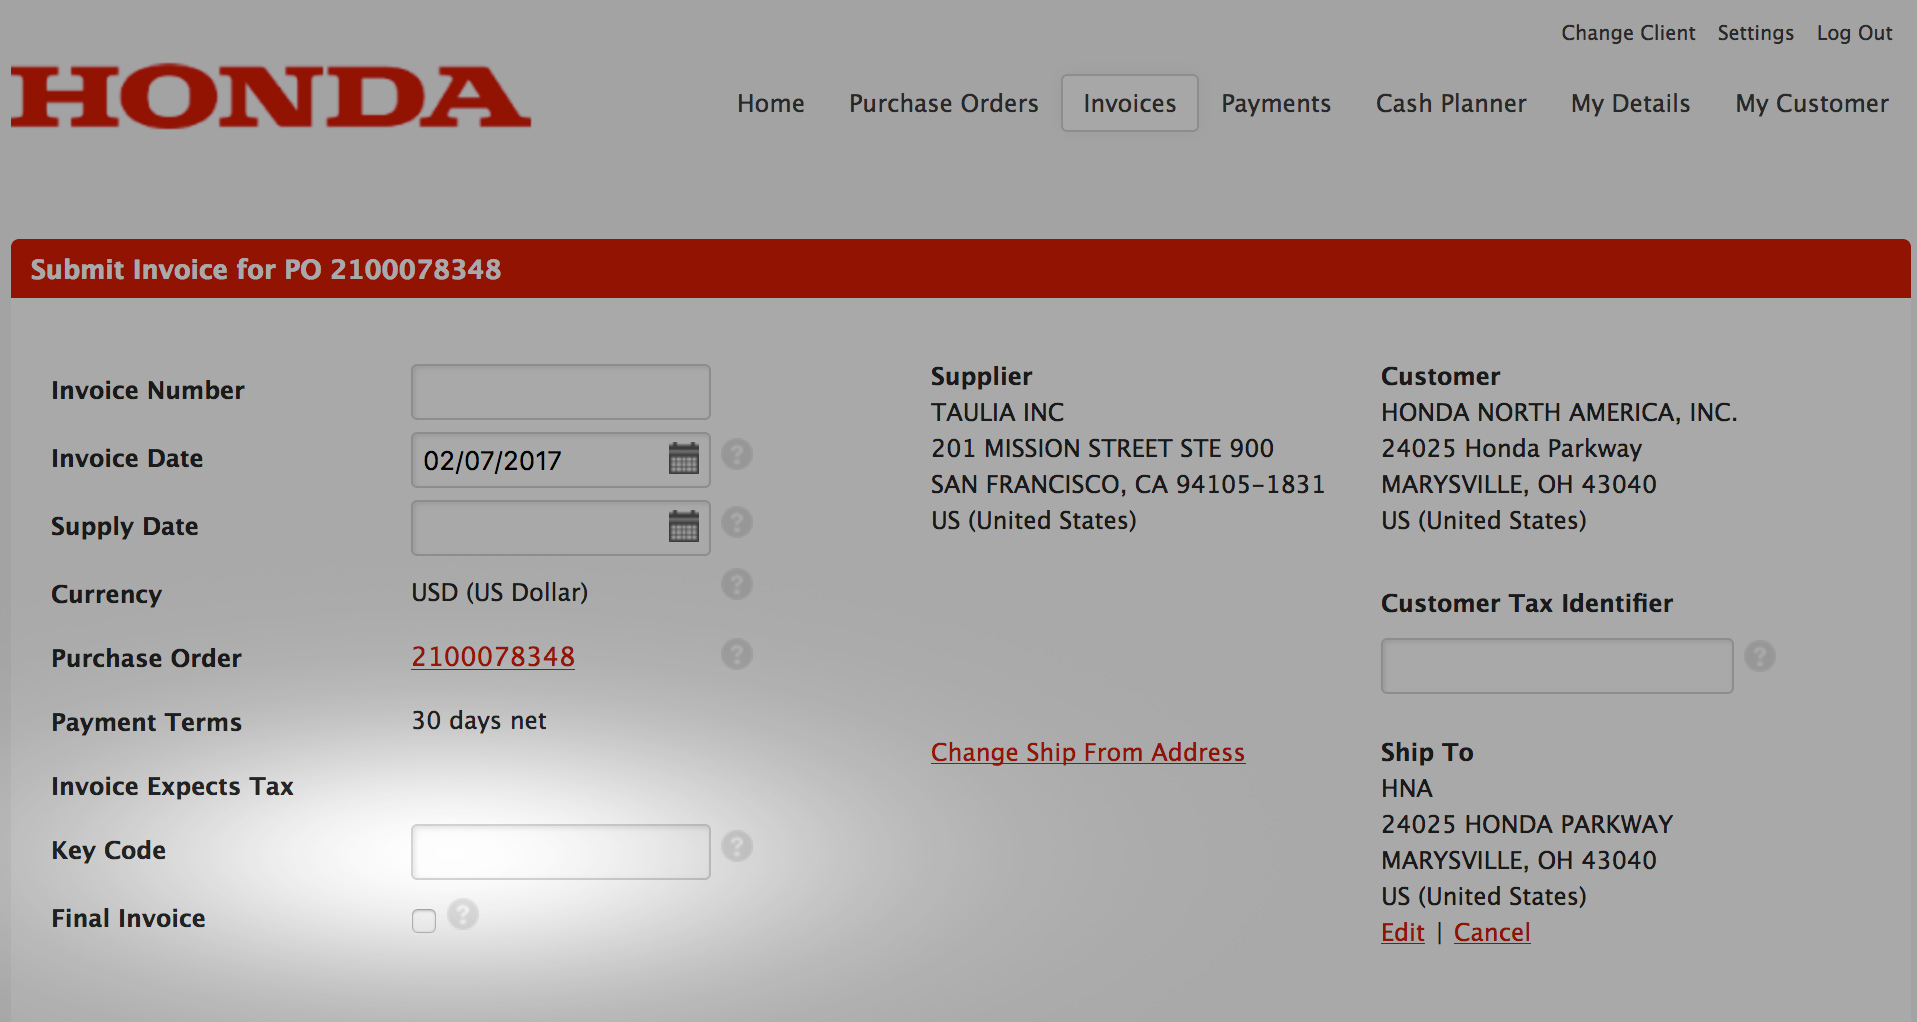Viewport: 1917px width, 1022px height.
Task: Focus the Key Code input field
Action: pyautogui.click(x=561, y=852)
